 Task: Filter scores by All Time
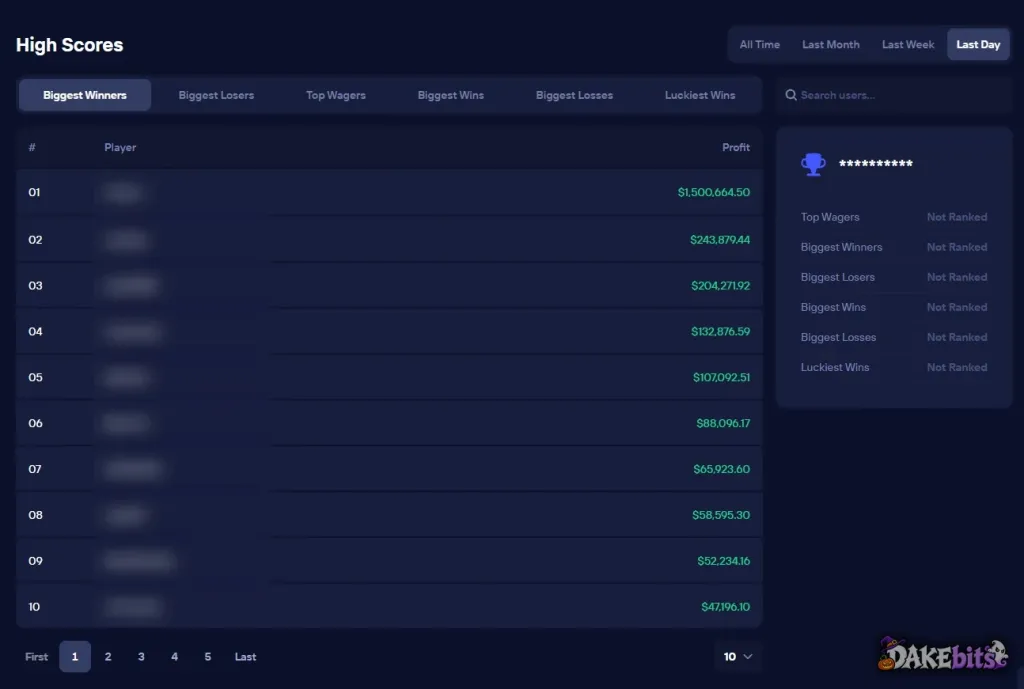coord(760,44)
